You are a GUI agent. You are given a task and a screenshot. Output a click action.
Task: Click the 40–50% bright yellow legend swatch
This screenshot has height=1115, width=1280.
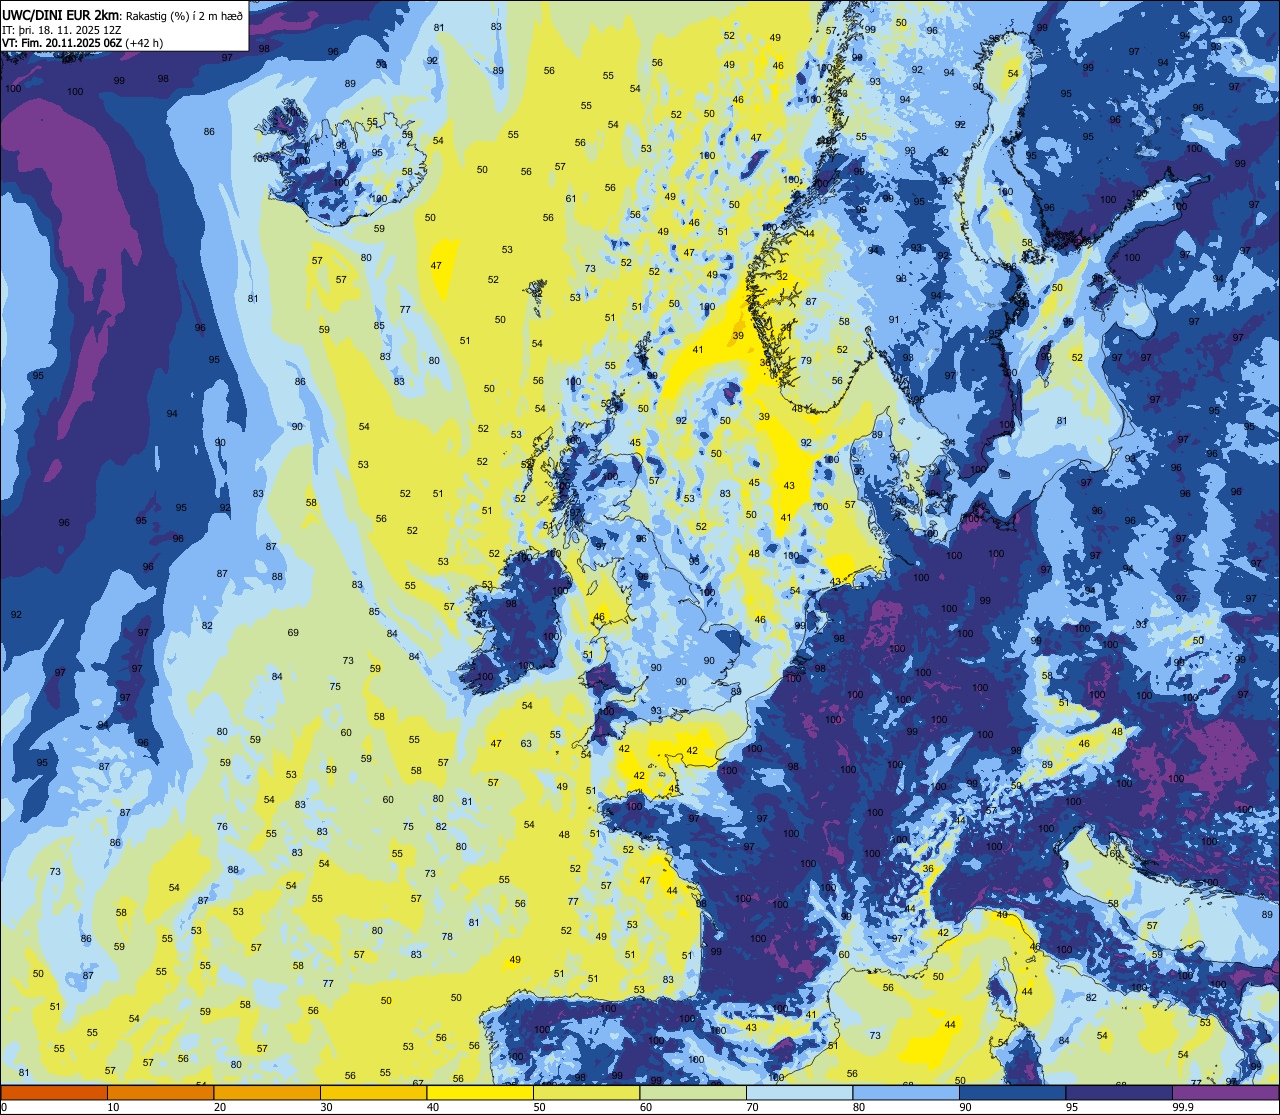pos(480,1093)
